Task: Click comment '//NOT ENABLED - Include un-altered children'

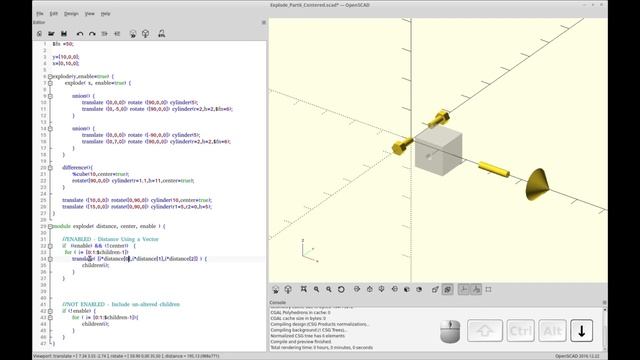Action: [121, 304]
